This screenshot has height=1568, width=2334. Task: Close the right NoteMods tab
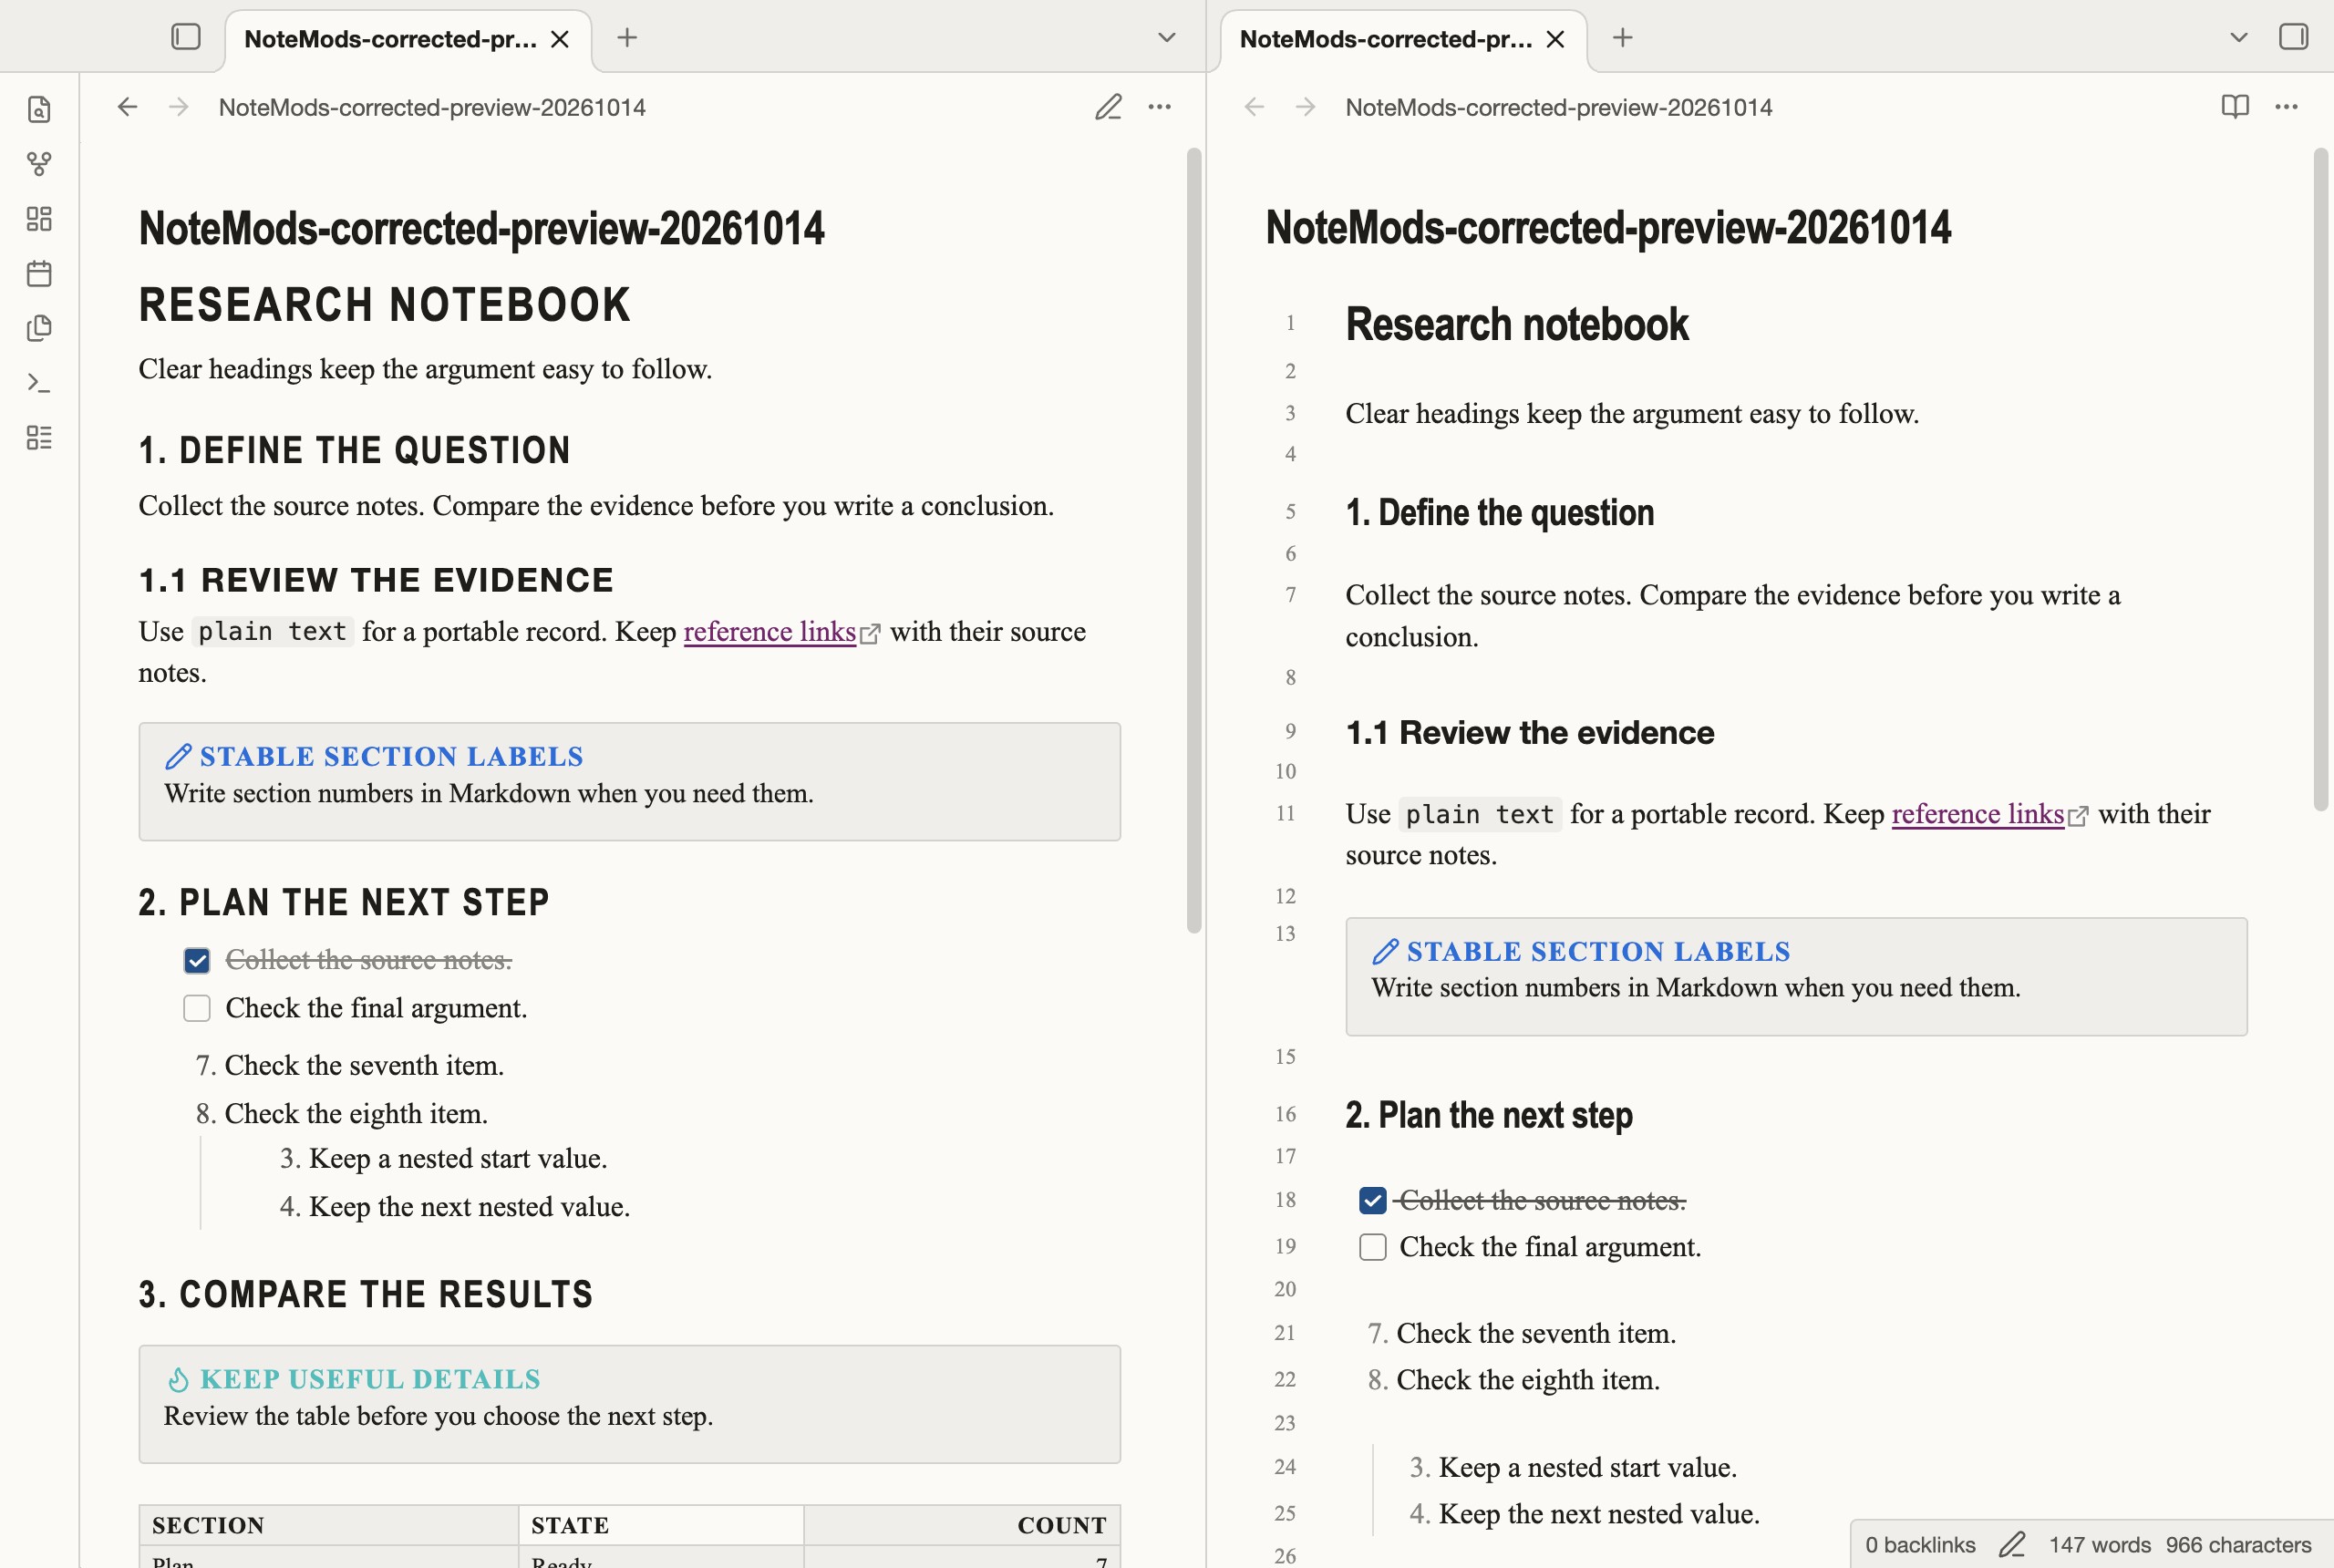point(1555,39)
